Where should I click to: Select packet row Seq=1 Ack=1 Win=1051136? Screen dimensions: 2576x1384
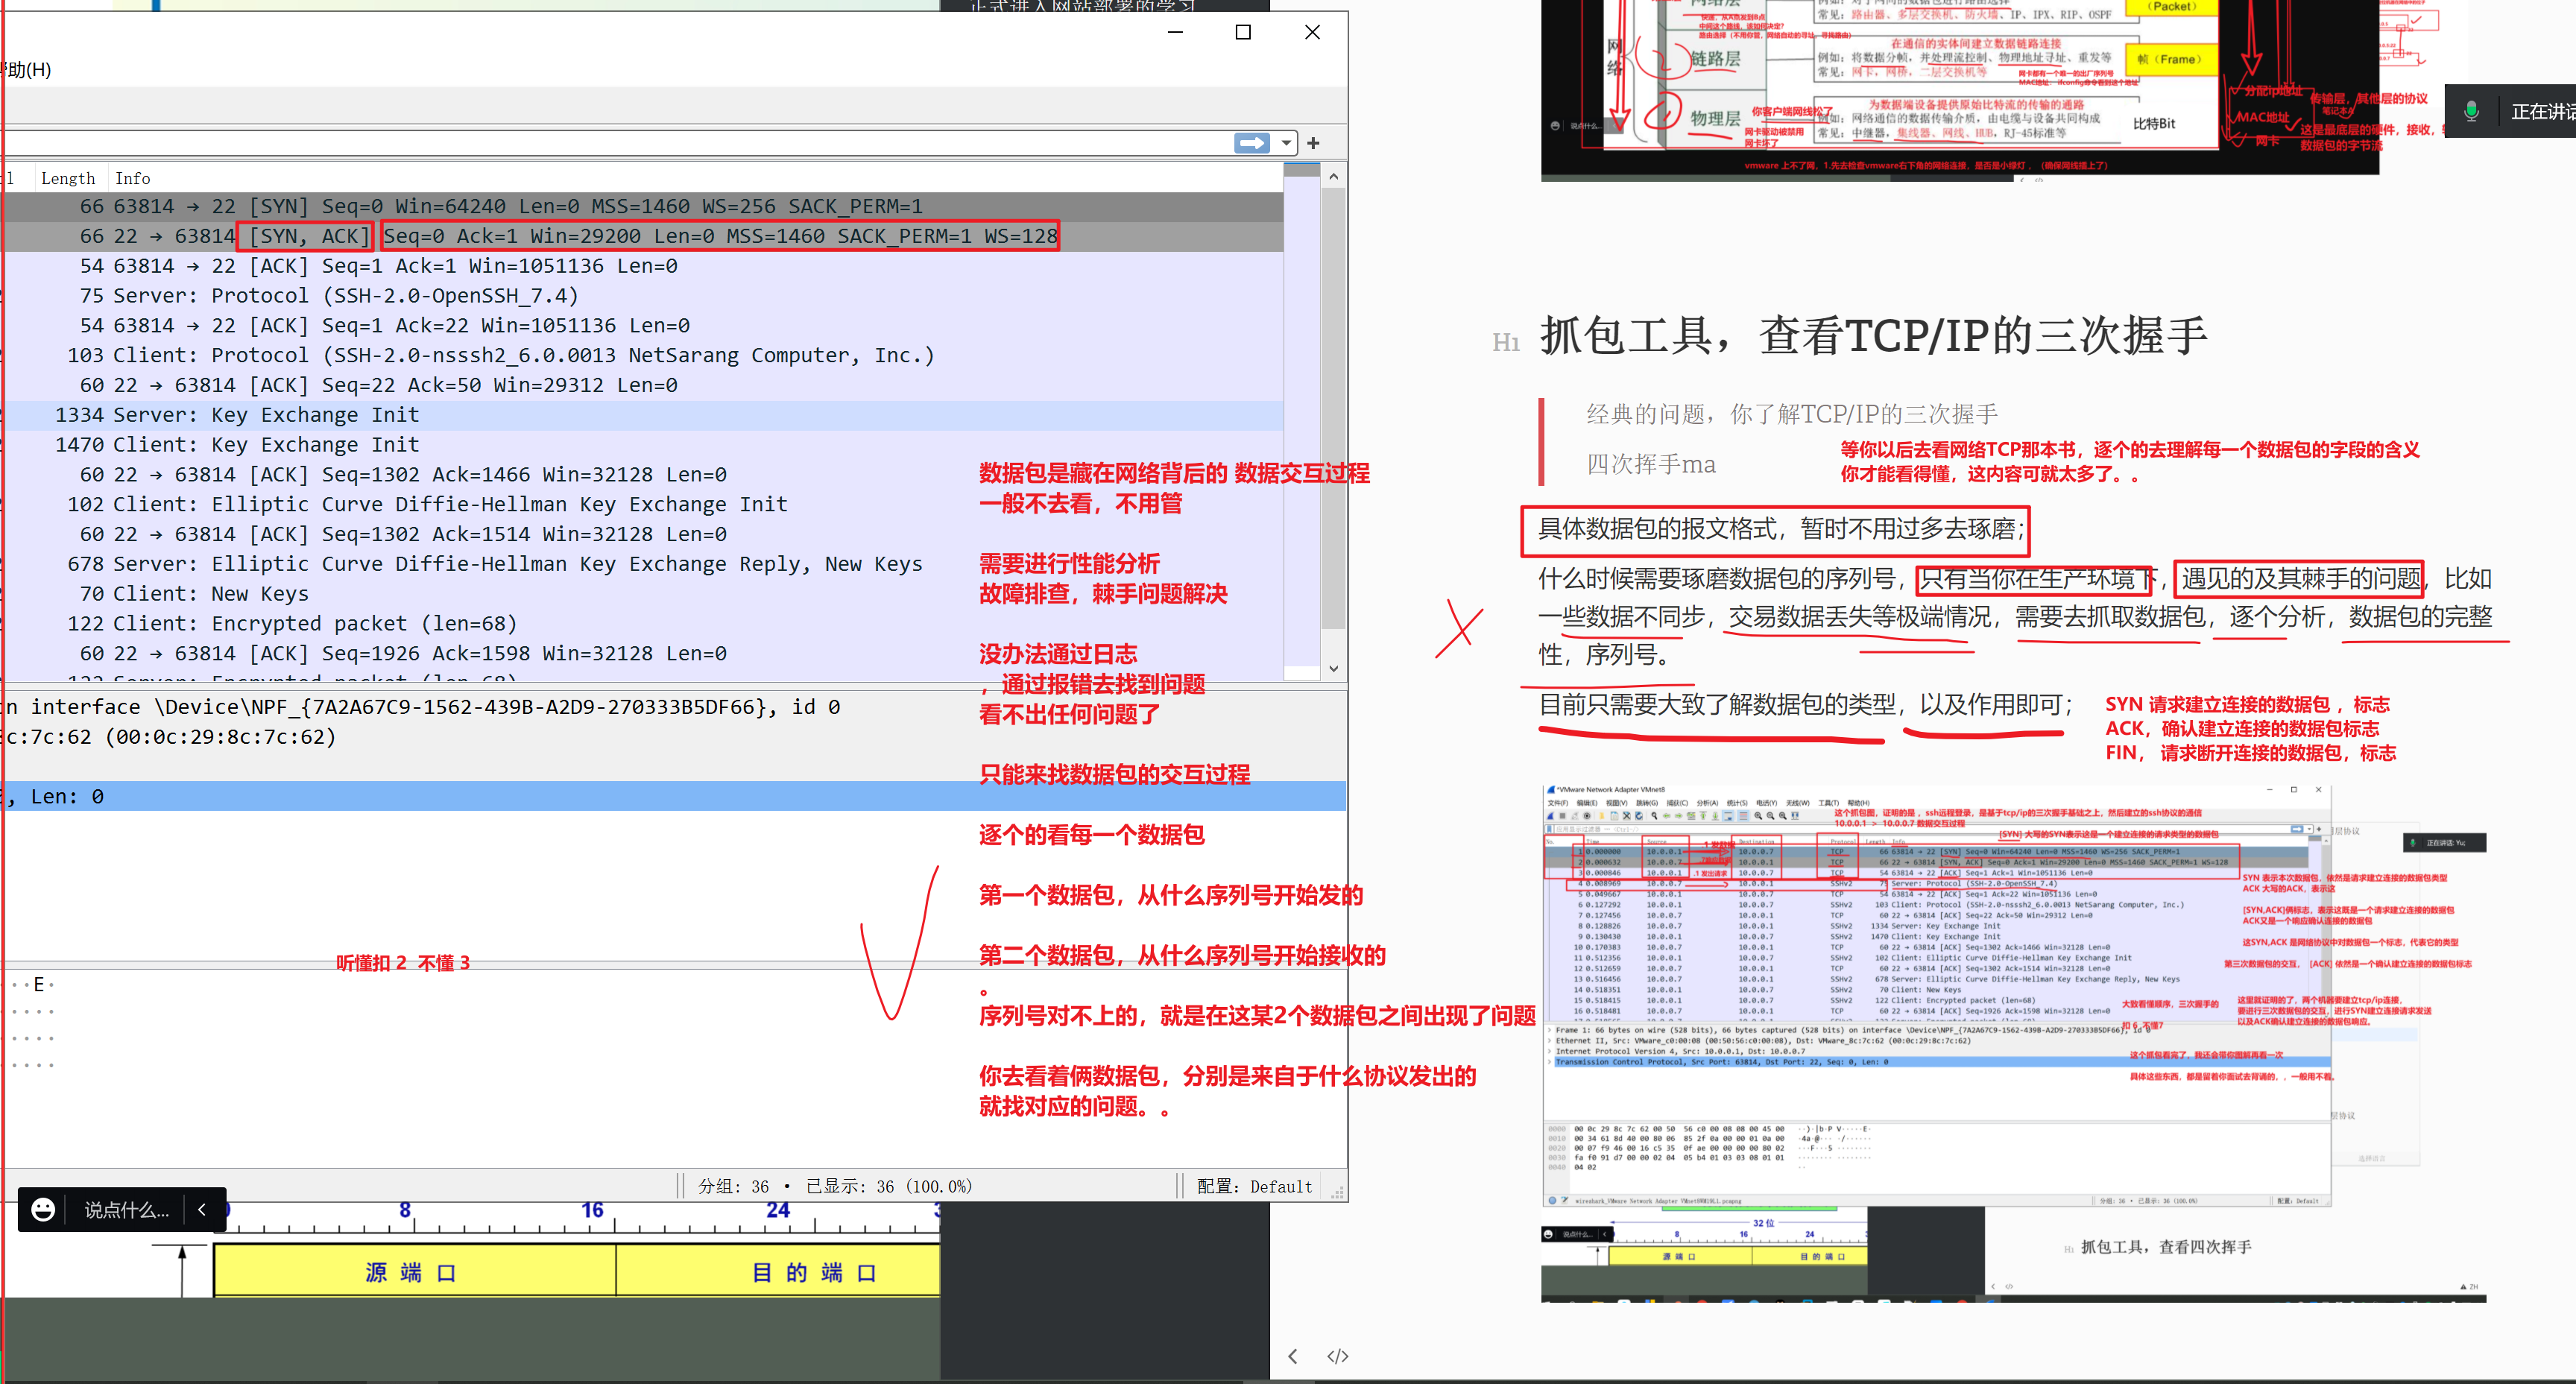tap(642, 266)
